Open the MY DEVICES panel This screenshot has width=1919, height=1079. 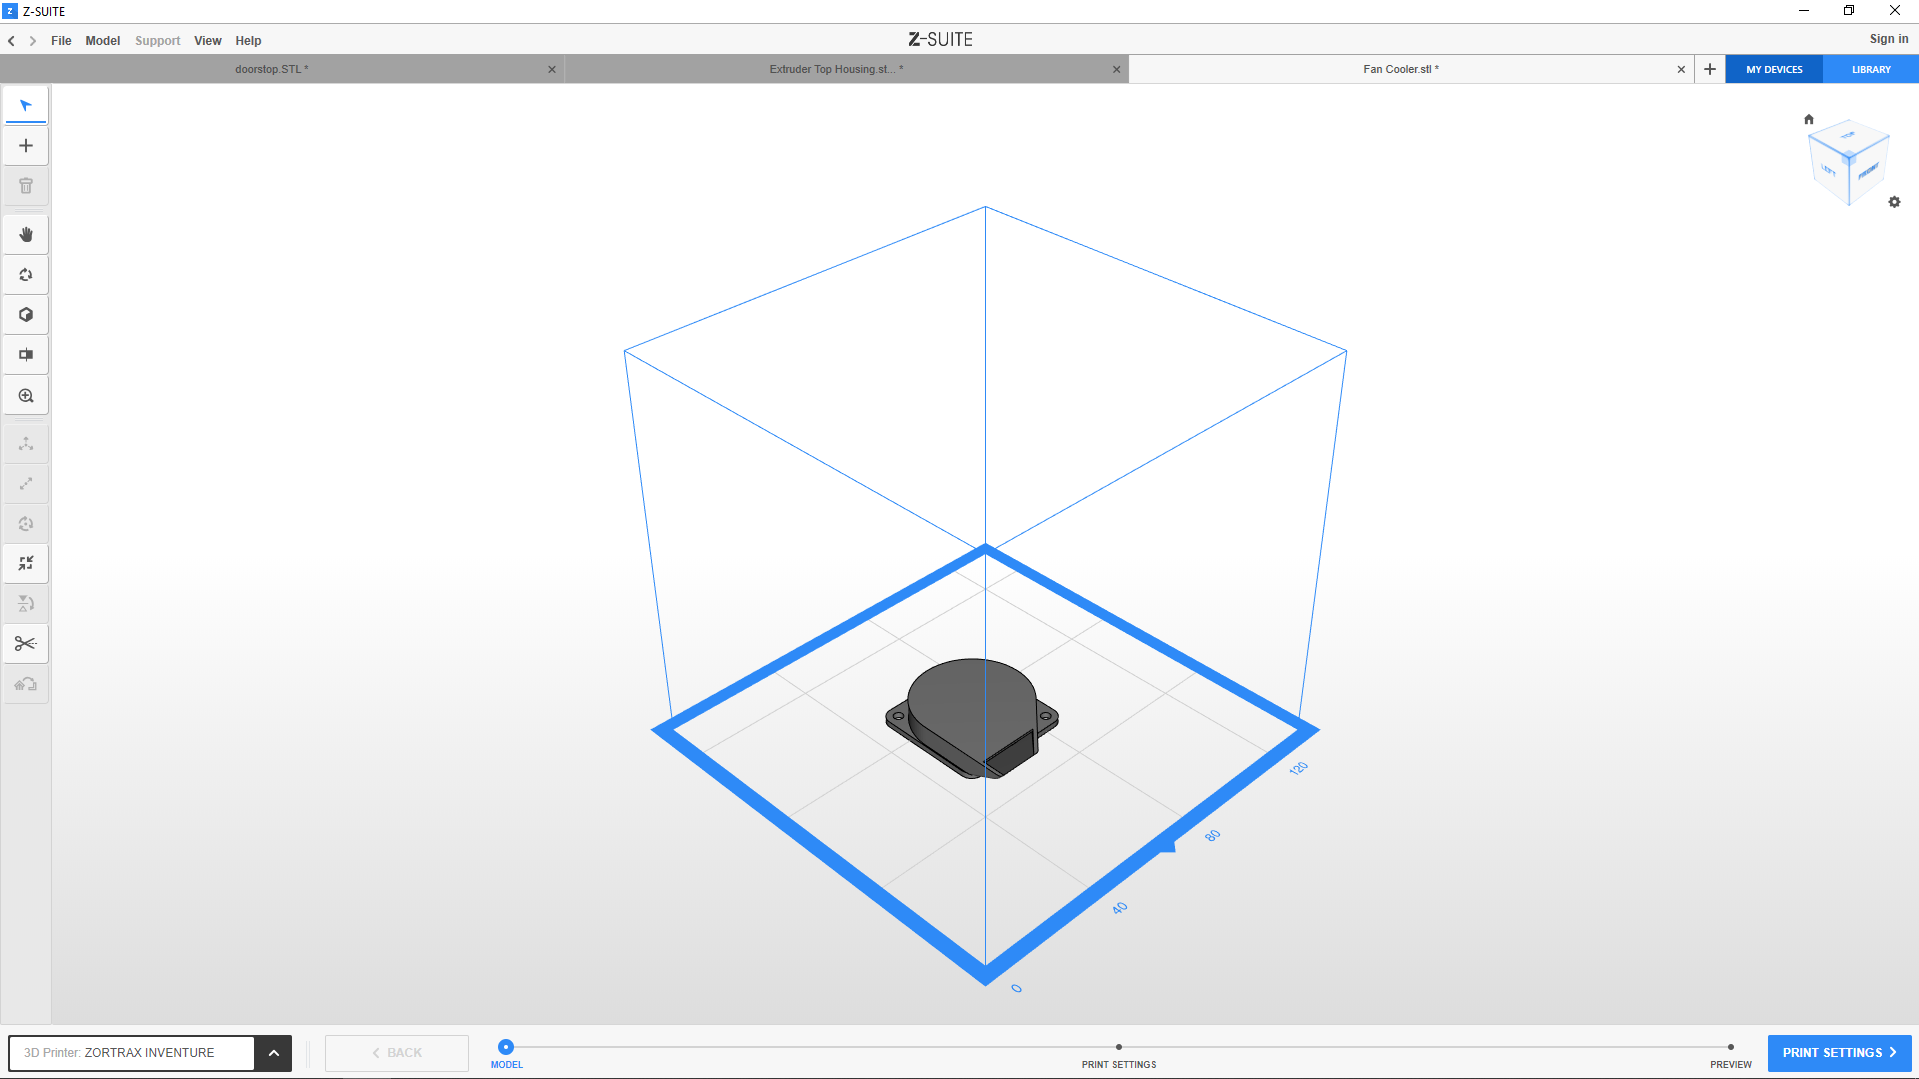(x=1774, y=69)
